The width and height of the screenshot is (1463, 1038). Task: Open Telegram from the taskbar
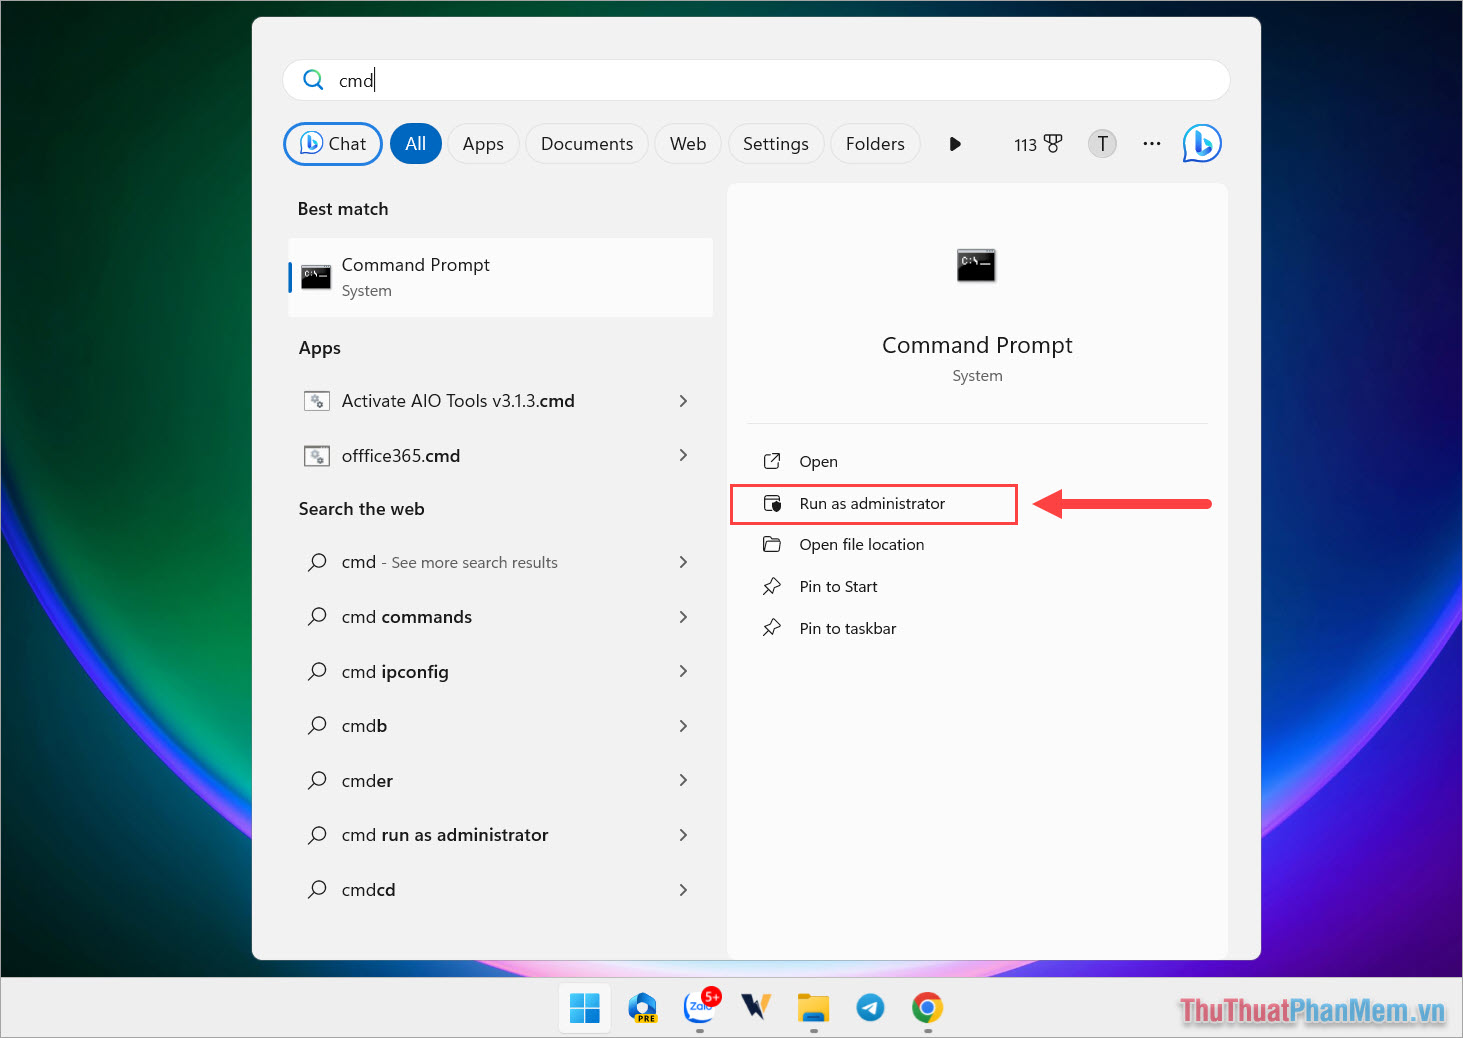click(x=870, y=1008)
